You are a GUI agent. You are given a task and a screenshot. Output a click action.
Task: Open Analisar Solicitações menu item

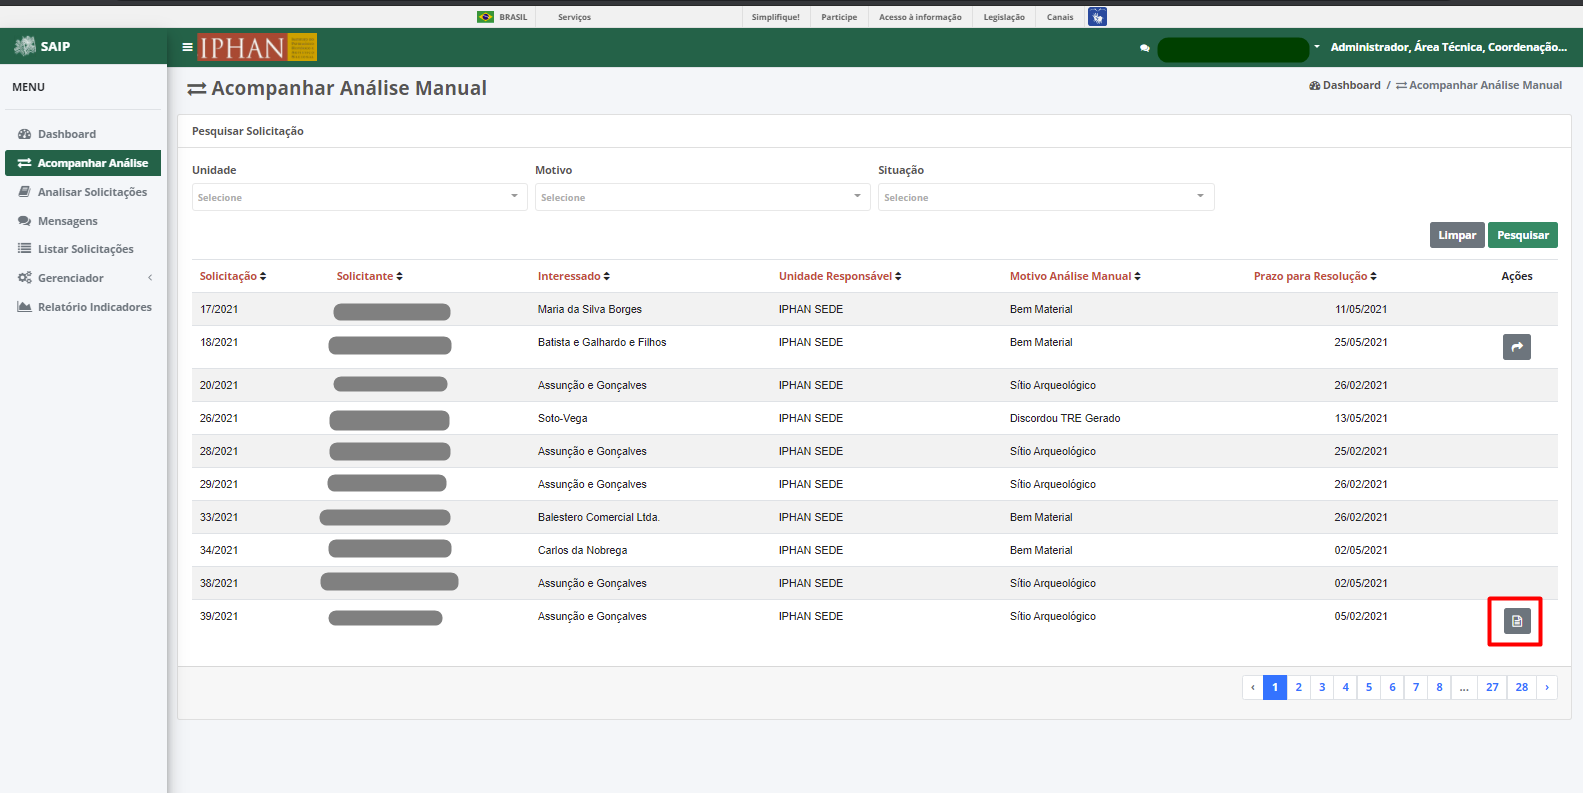pyautogui.click(x=83, y=192)
